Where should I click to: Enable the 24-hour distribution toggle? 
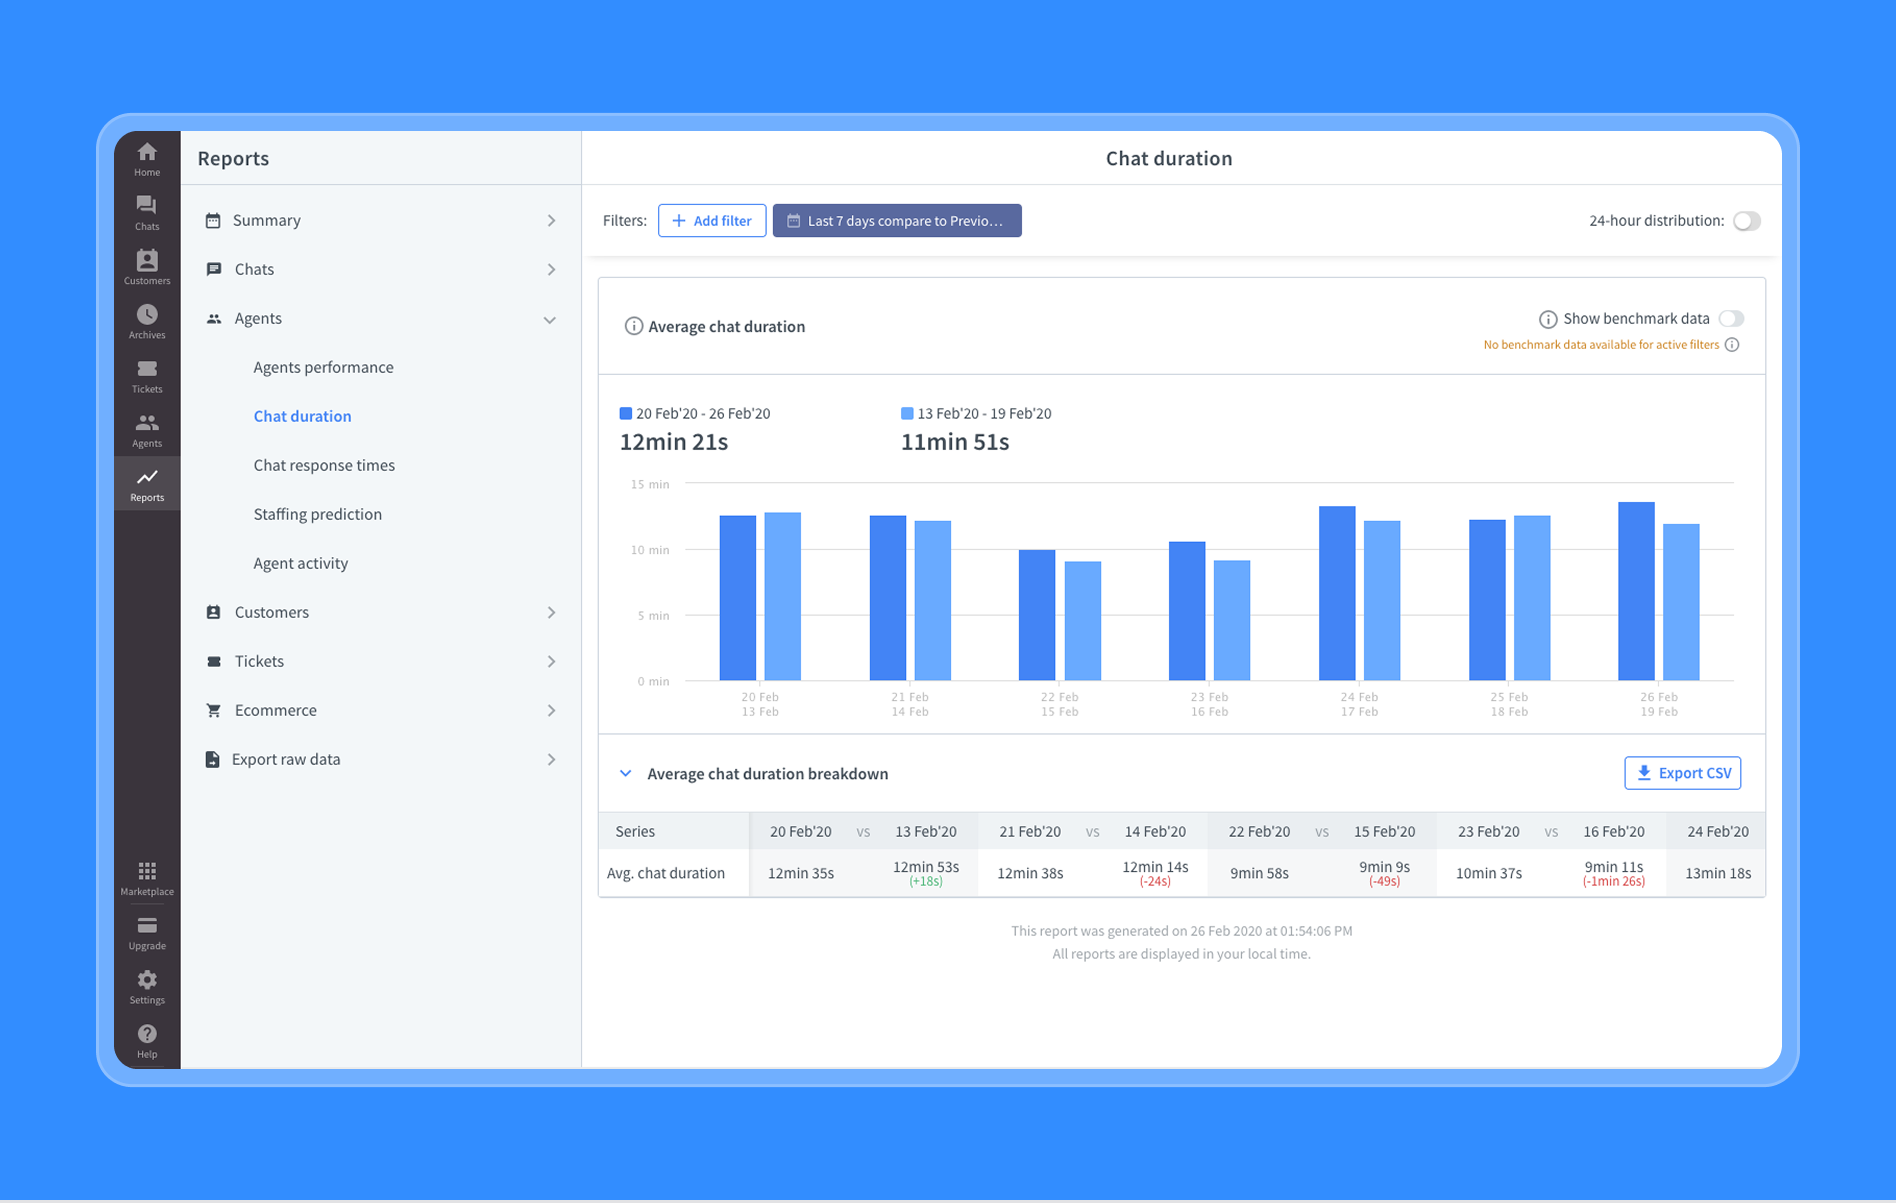[1746, 221]
